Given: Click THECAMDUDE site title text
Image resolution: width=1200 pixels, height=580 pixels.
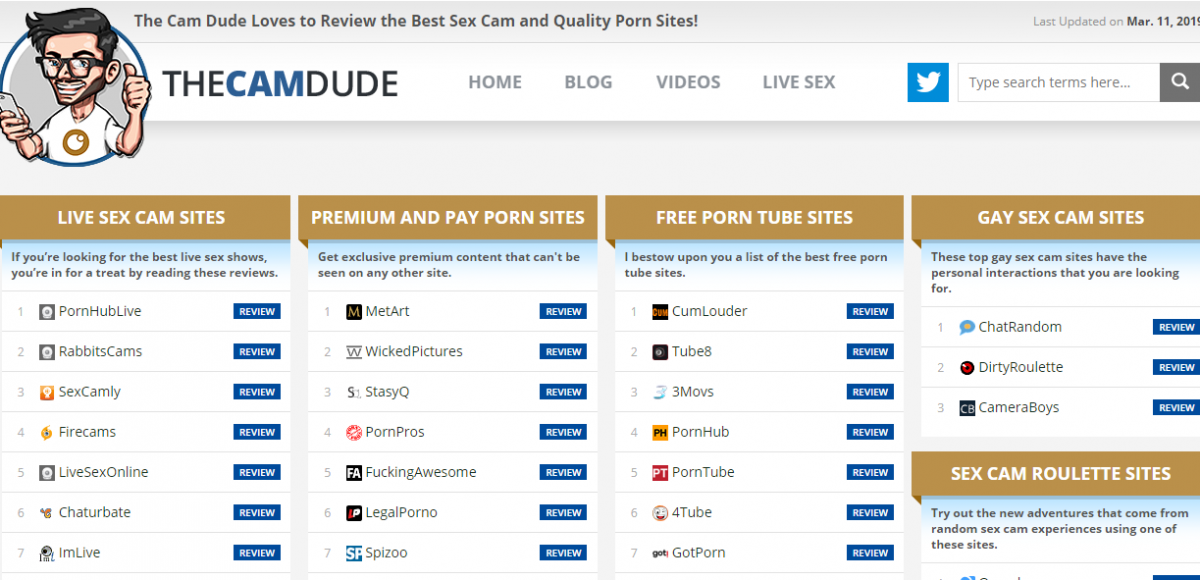Looking at the screenshot, I should click(x=280, y=83).
